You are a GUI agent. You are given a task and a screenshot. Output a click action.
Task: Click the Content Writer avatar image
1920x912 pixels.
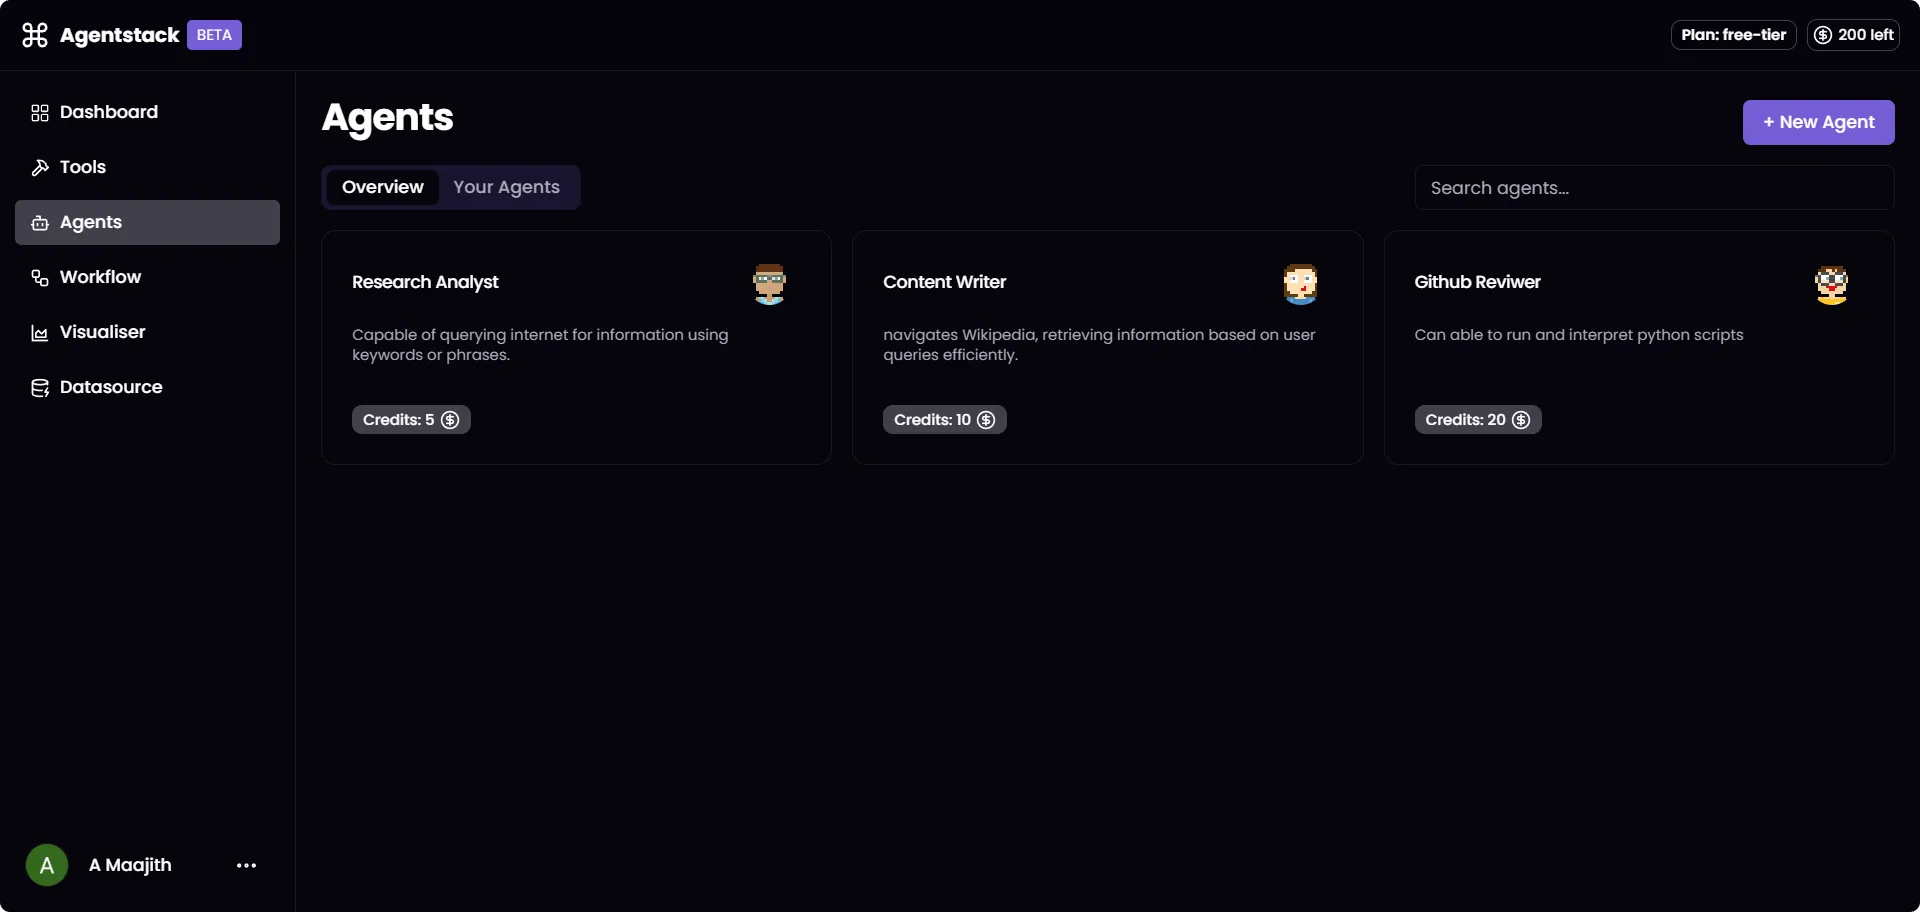tap(1300, 284)
